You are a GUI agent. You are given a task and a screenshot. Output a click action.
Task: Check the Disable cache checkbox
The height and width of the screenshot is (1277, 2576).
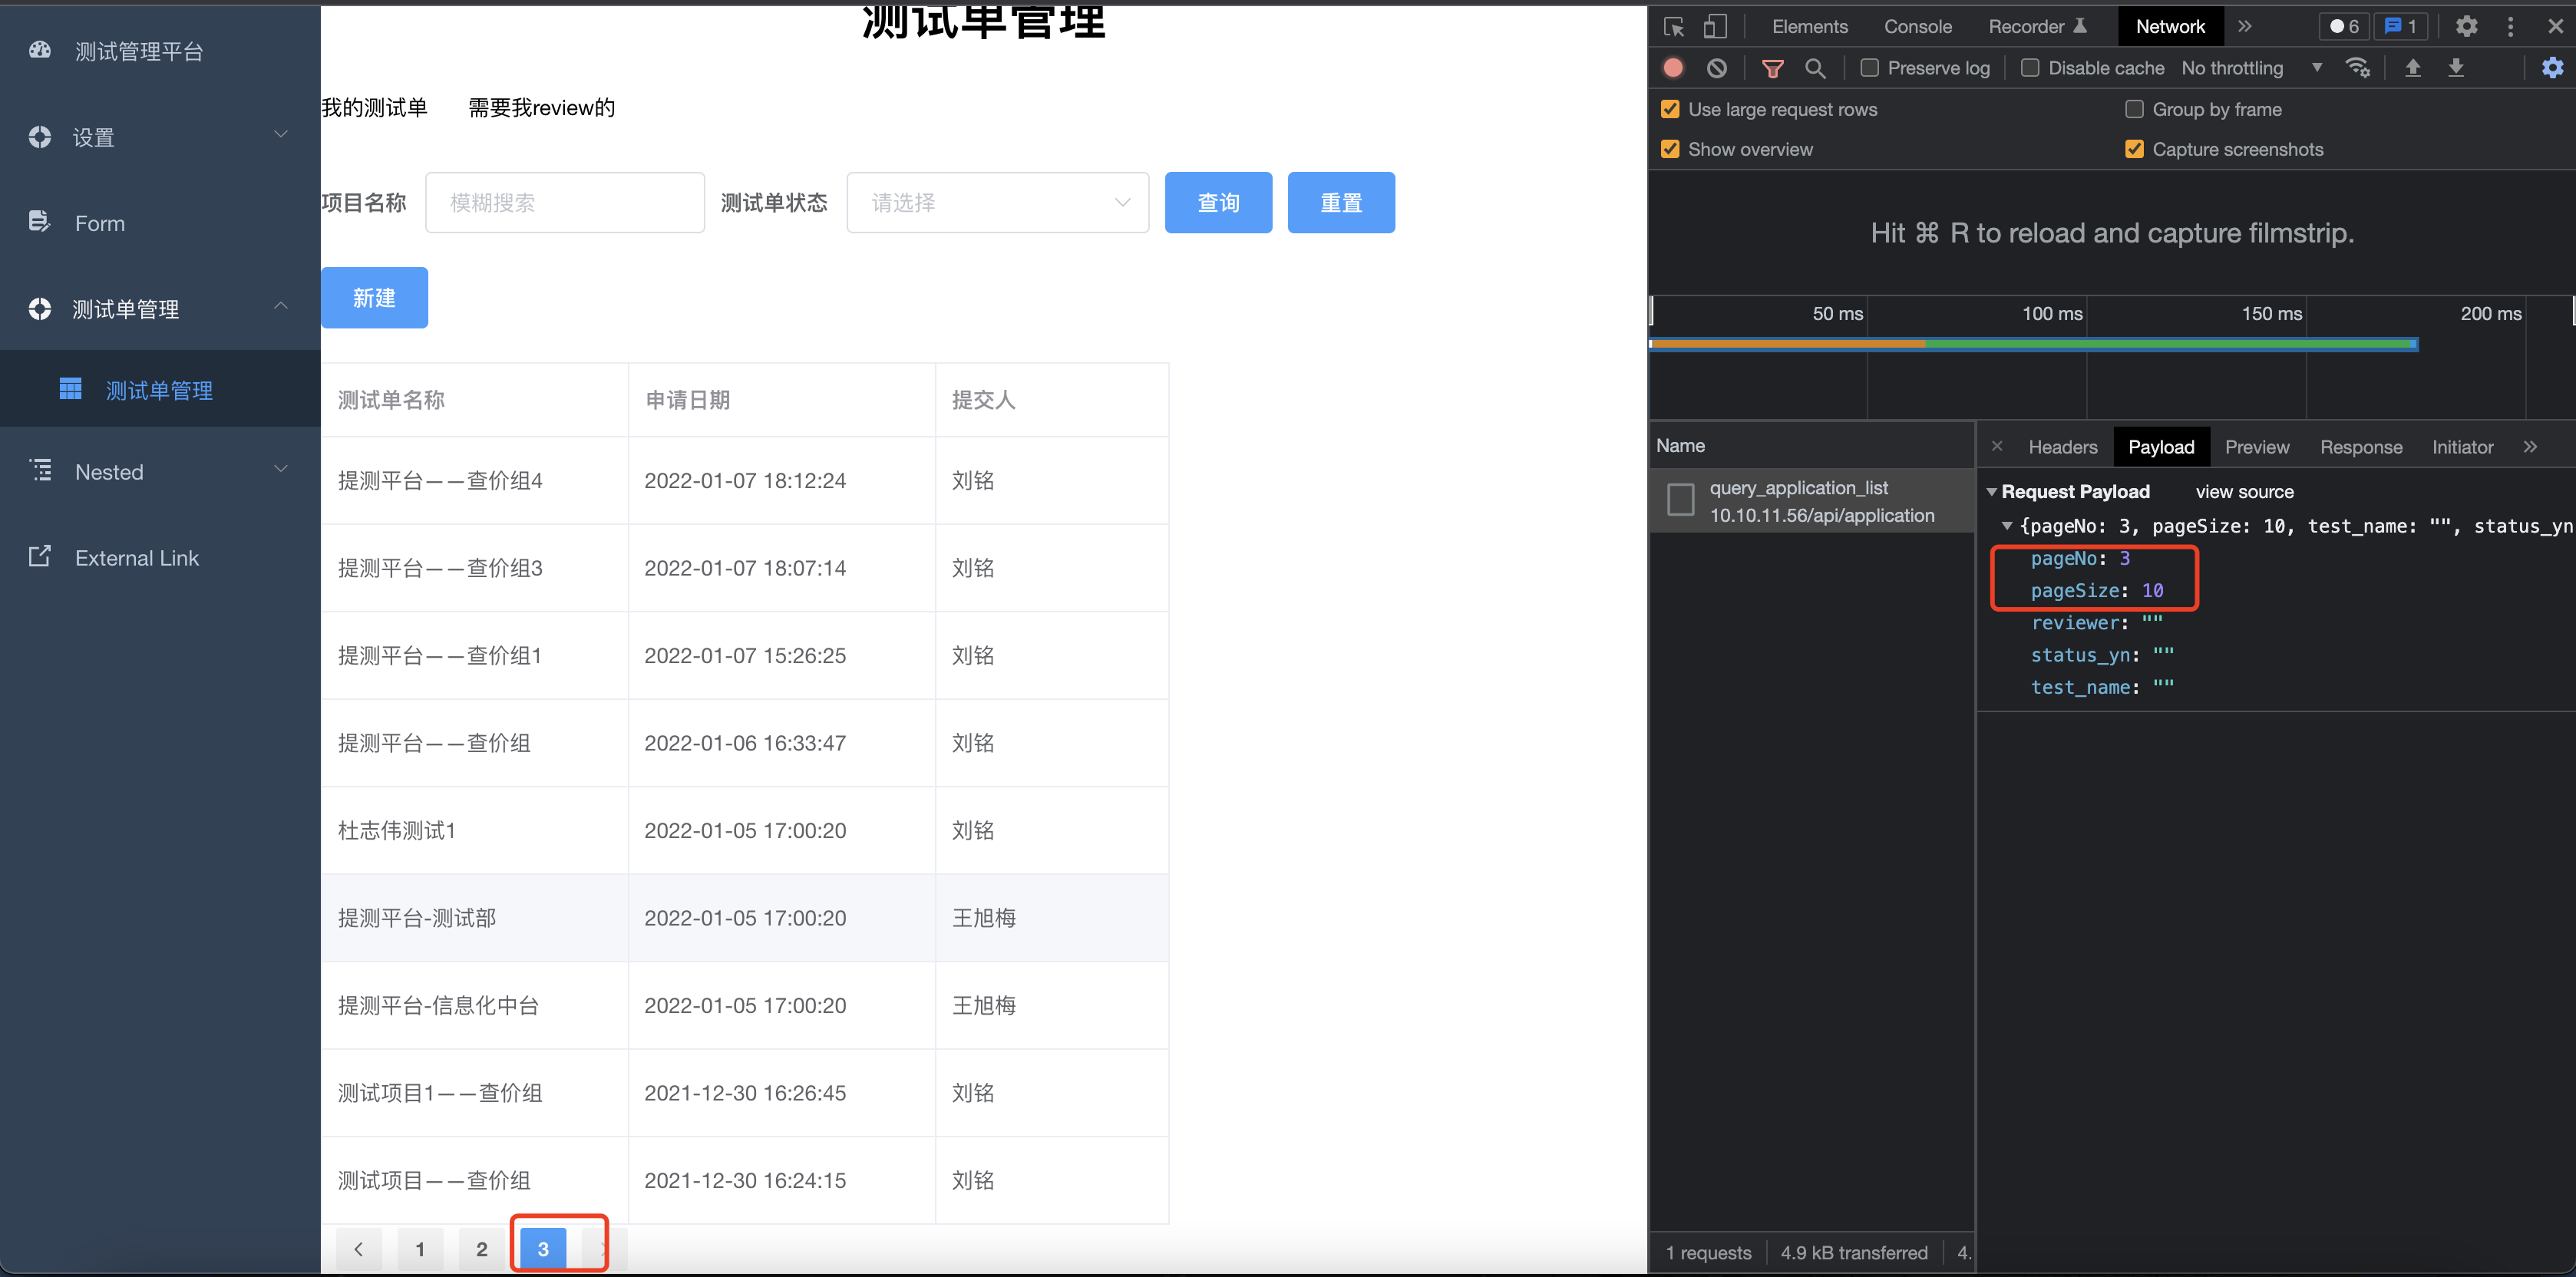click(x=2030, y=68)
